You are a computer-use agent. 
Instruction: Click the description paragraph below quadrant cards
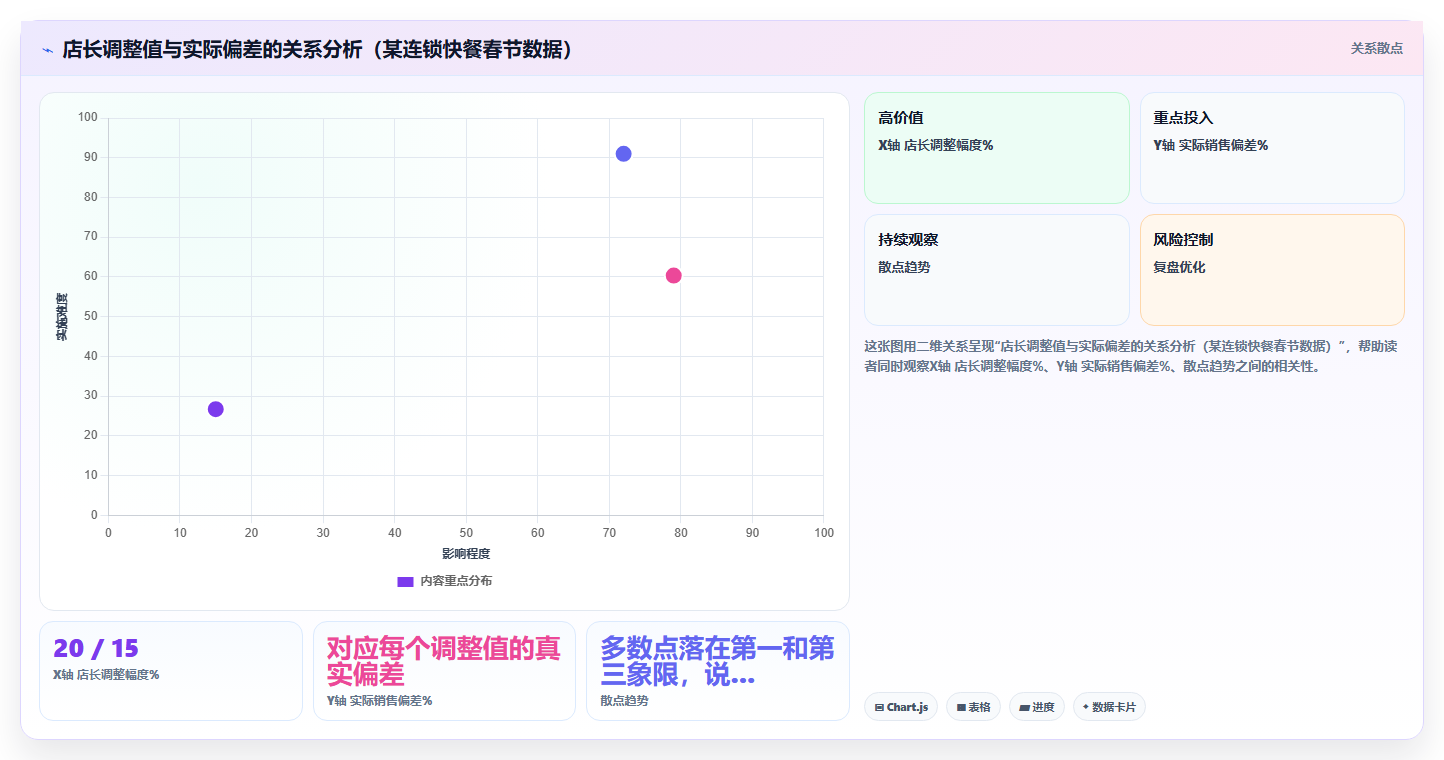(x=1131, y=356)
